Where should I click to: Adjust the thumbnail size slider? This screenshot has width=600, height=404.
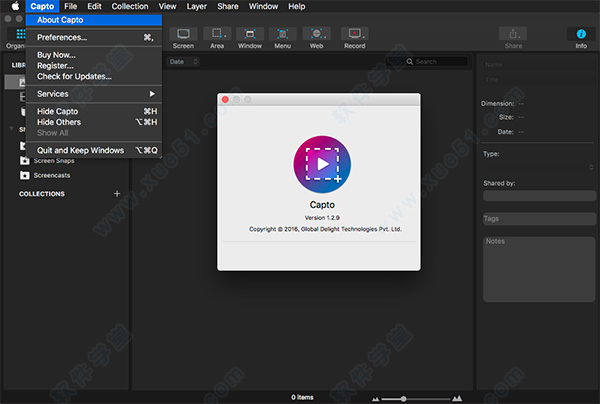(x=416, y=399)
